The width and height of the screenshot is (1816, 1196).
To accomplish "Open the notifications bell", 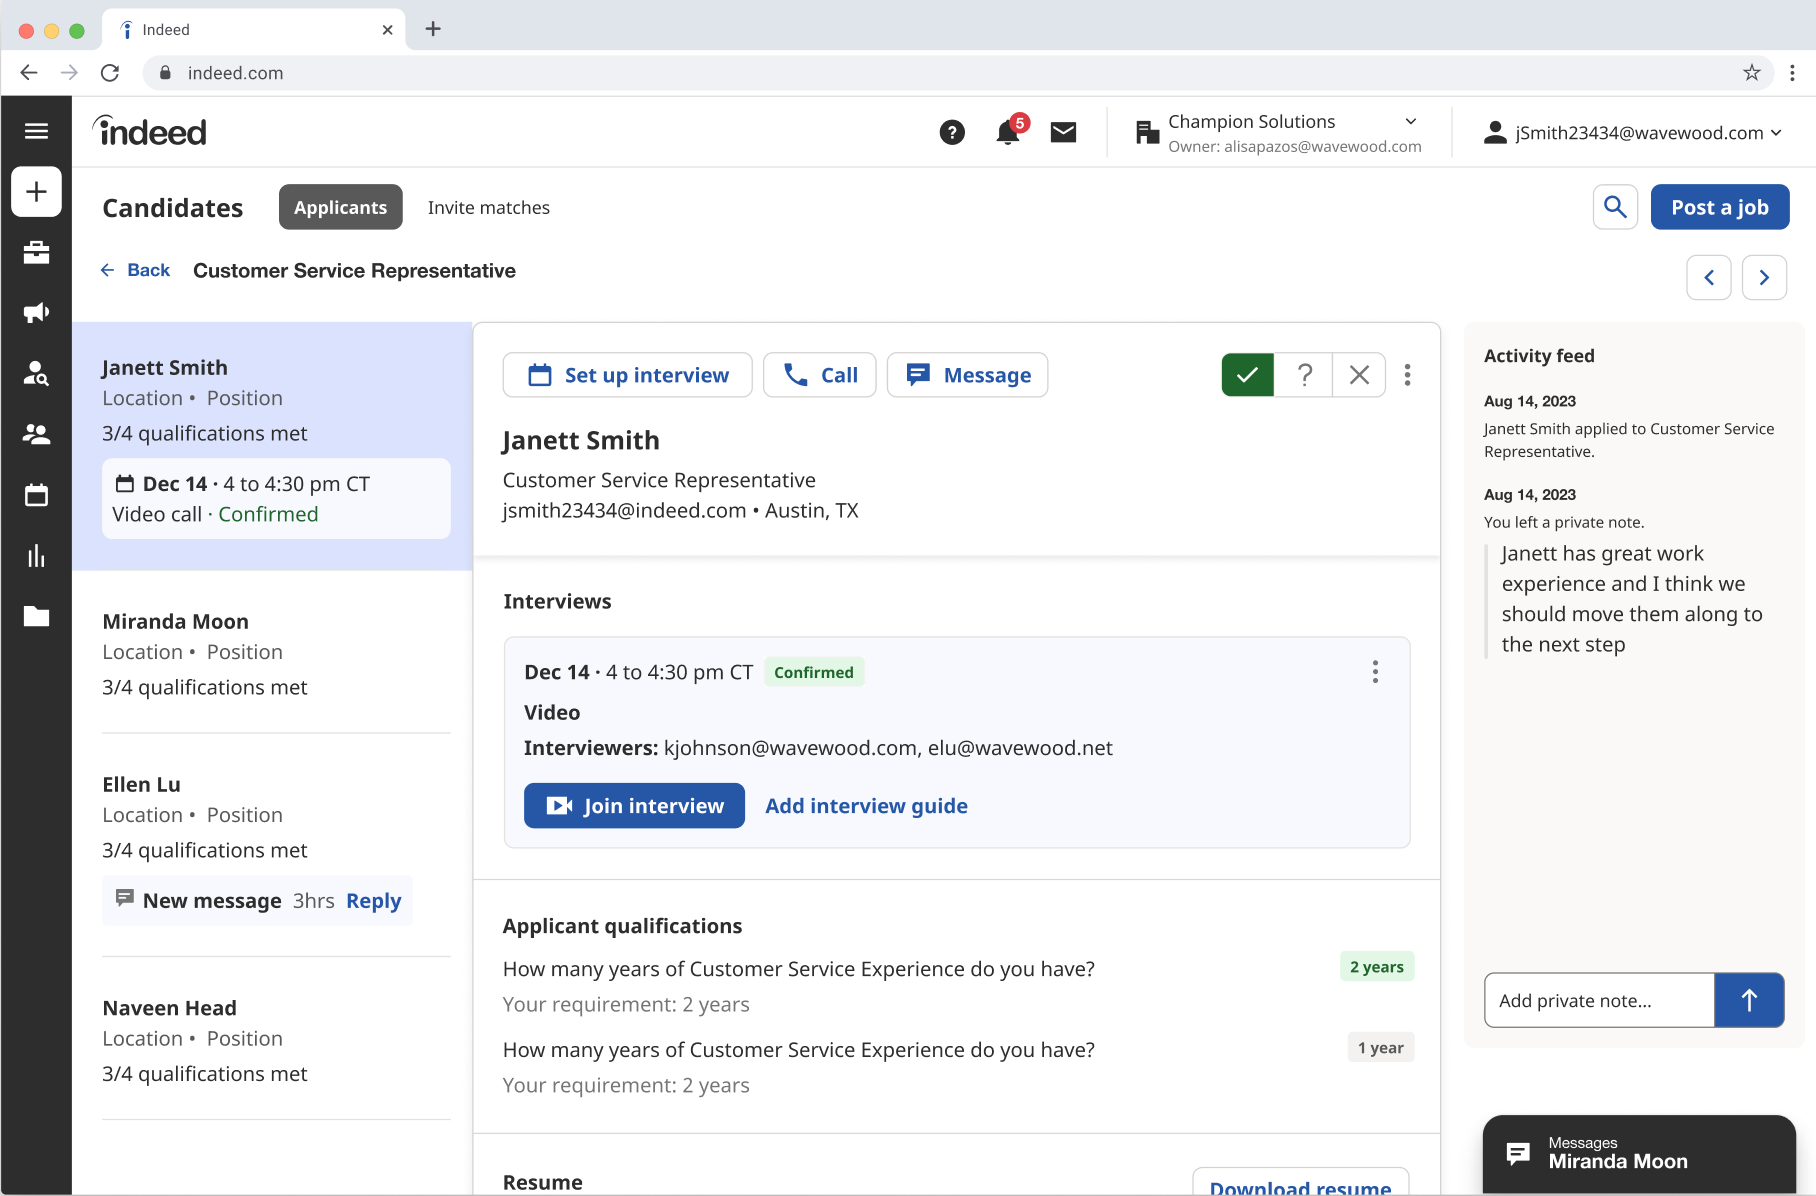I will 1007,132.
